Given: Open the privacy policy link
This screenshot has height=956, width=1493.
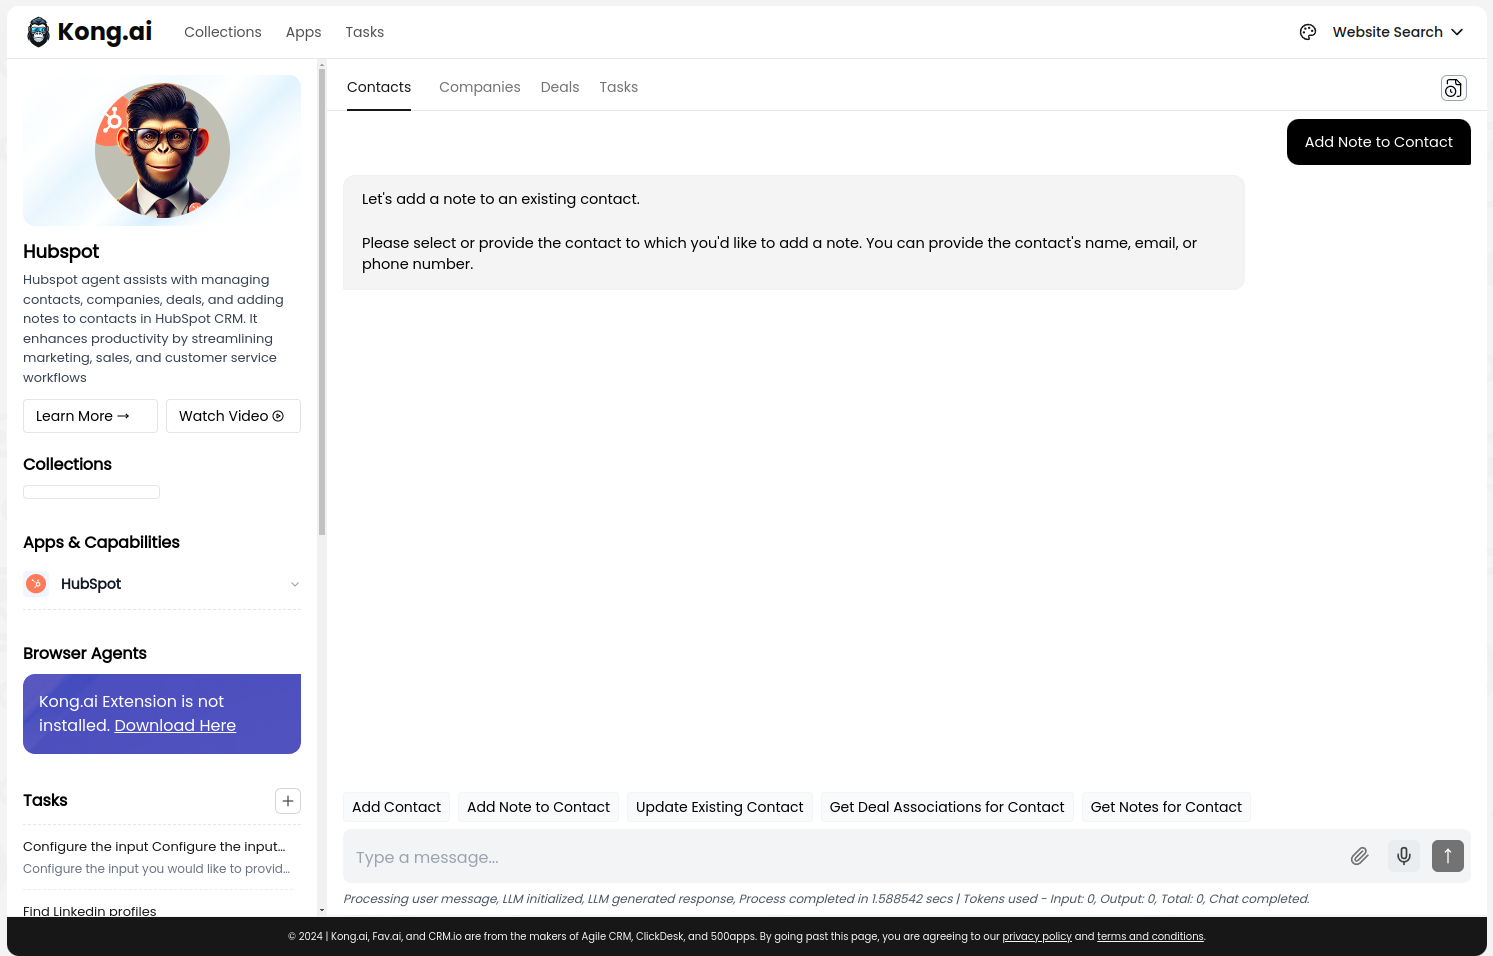Looking at the screenshot, I should click(x=1037, y=936).
